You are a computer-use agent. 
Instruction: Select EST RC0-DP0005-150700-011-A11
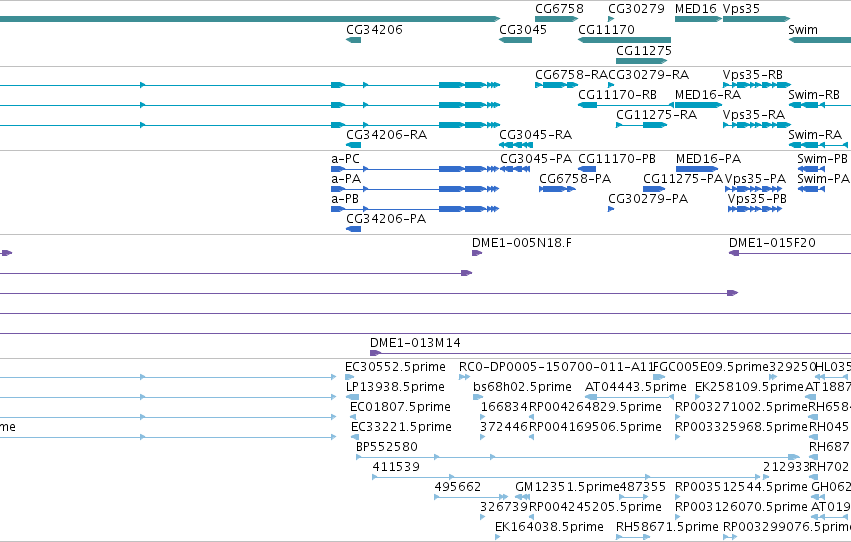tap(465, 377)
